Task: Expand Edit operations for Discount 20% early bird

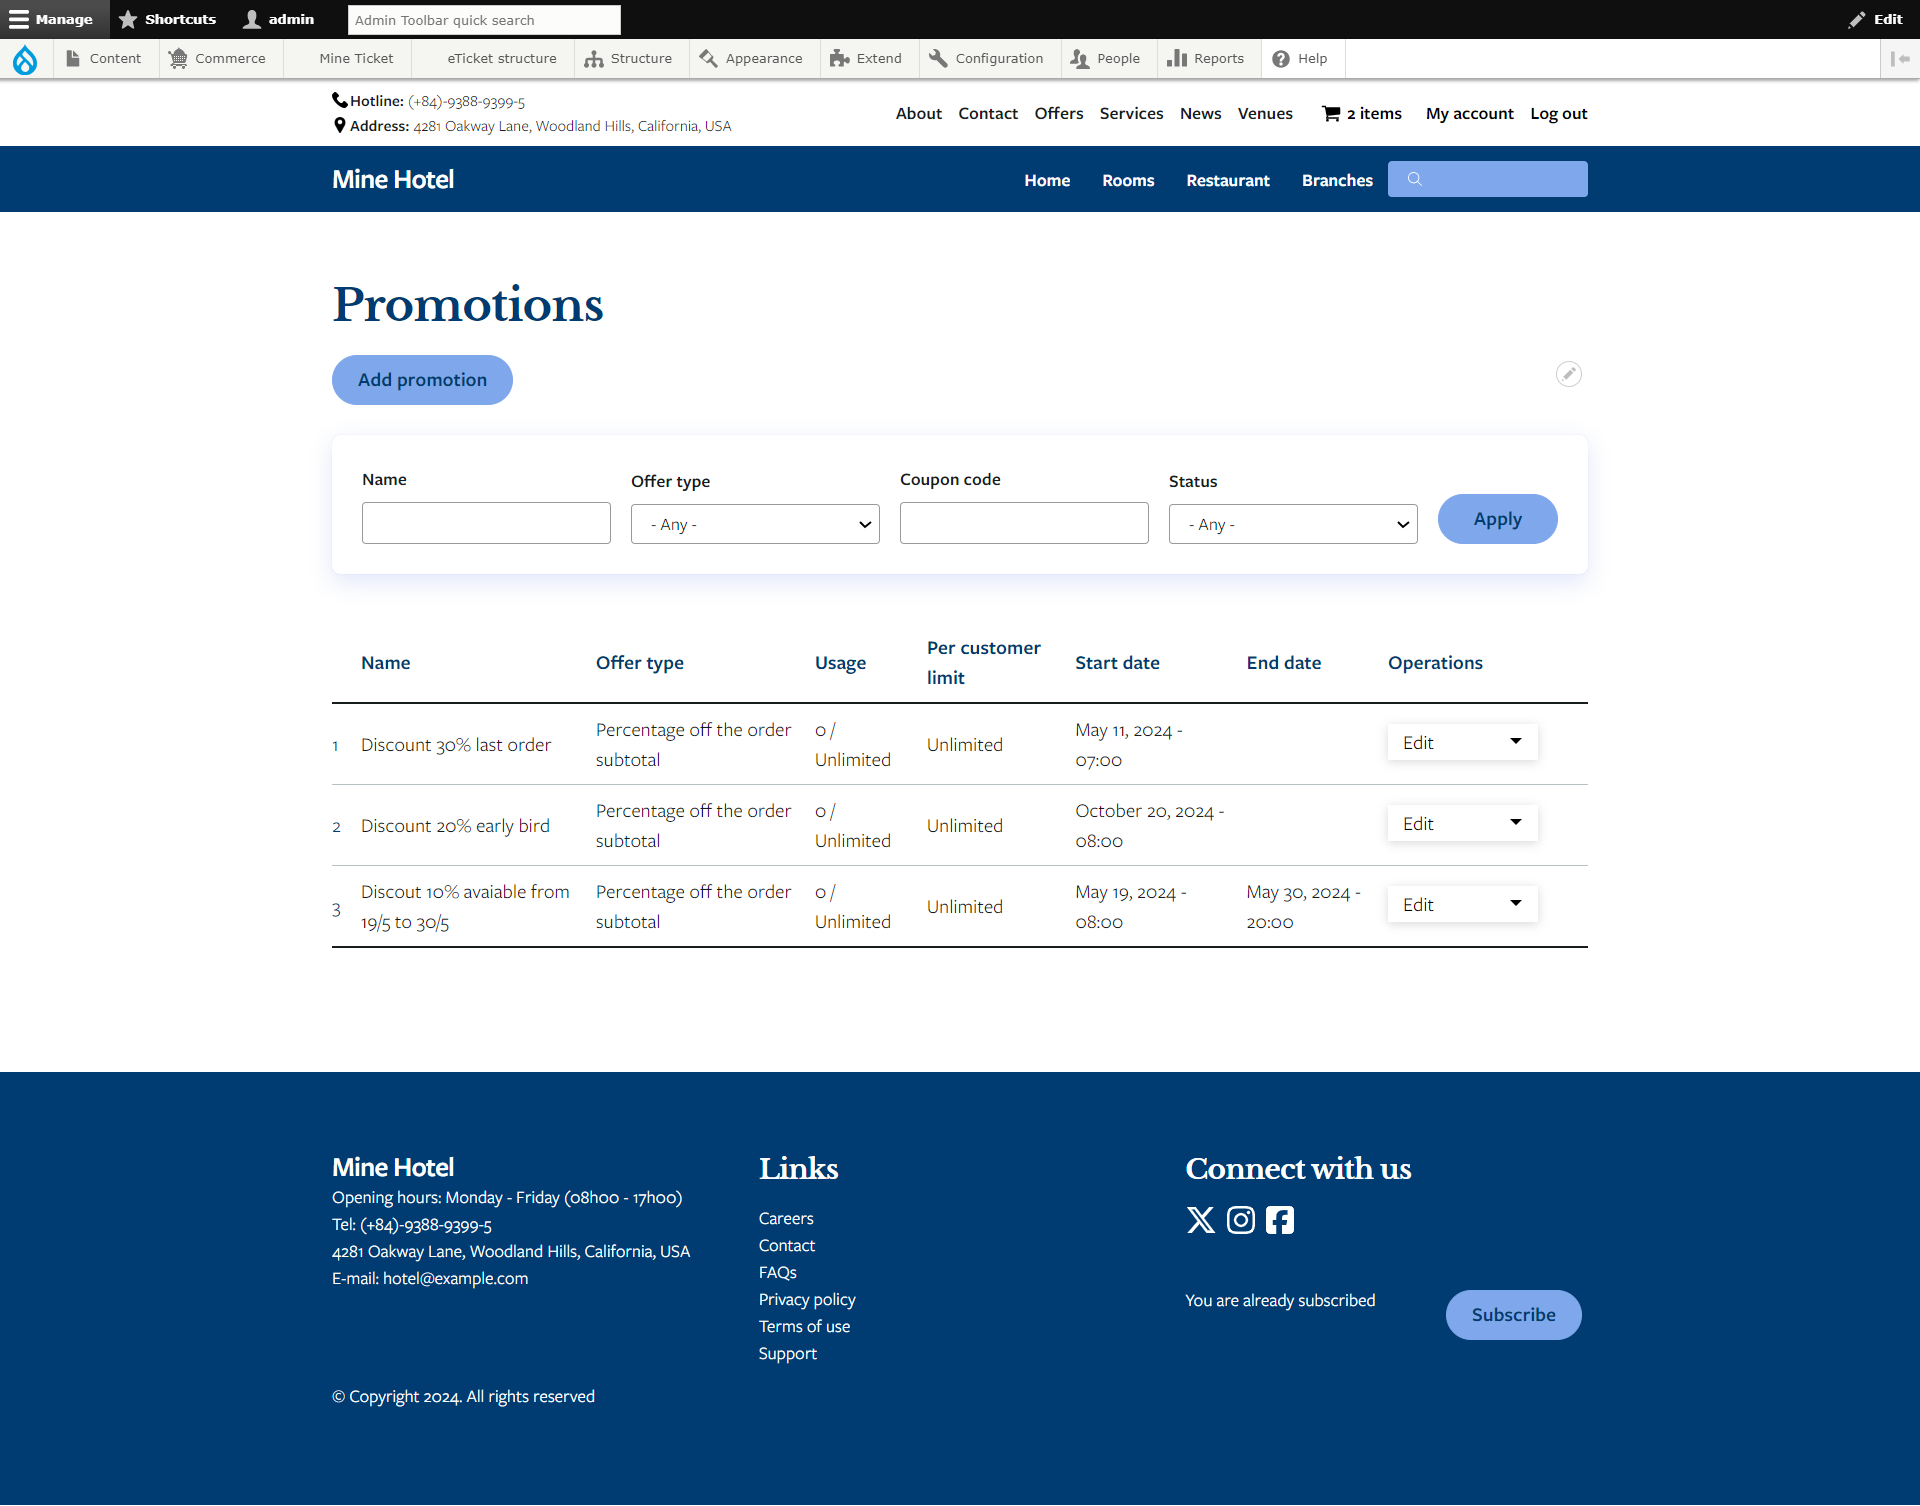Action: pyautogui.click(x=1515, y=823)
